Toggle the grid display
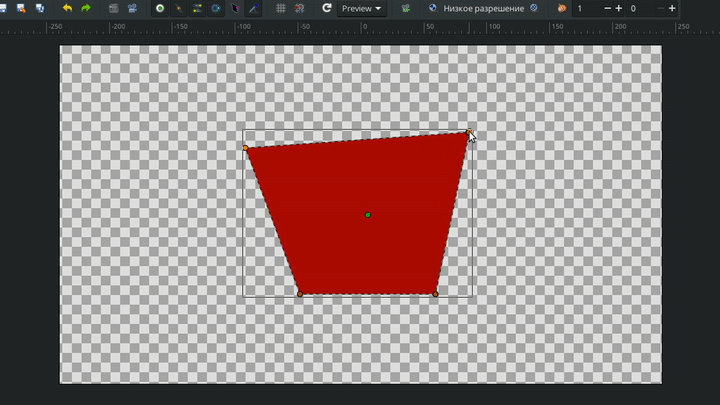720x405 pixels. [280, 8]
